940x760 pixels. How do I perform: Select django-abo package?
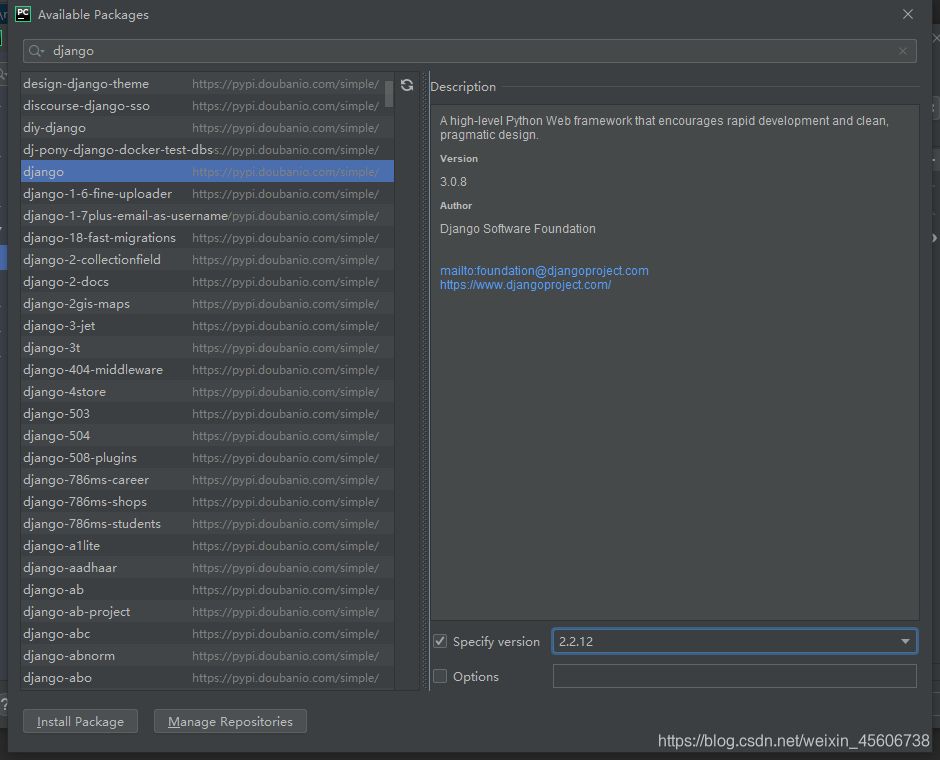click(207, 678)
